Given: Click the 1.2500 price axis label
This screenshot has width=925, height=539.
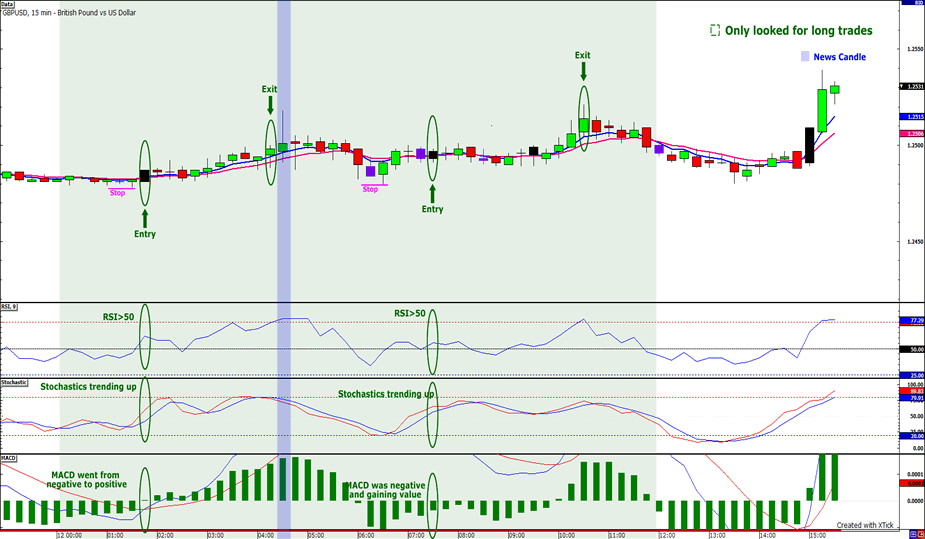Looking at the screenshot, I should click(915, 144).
